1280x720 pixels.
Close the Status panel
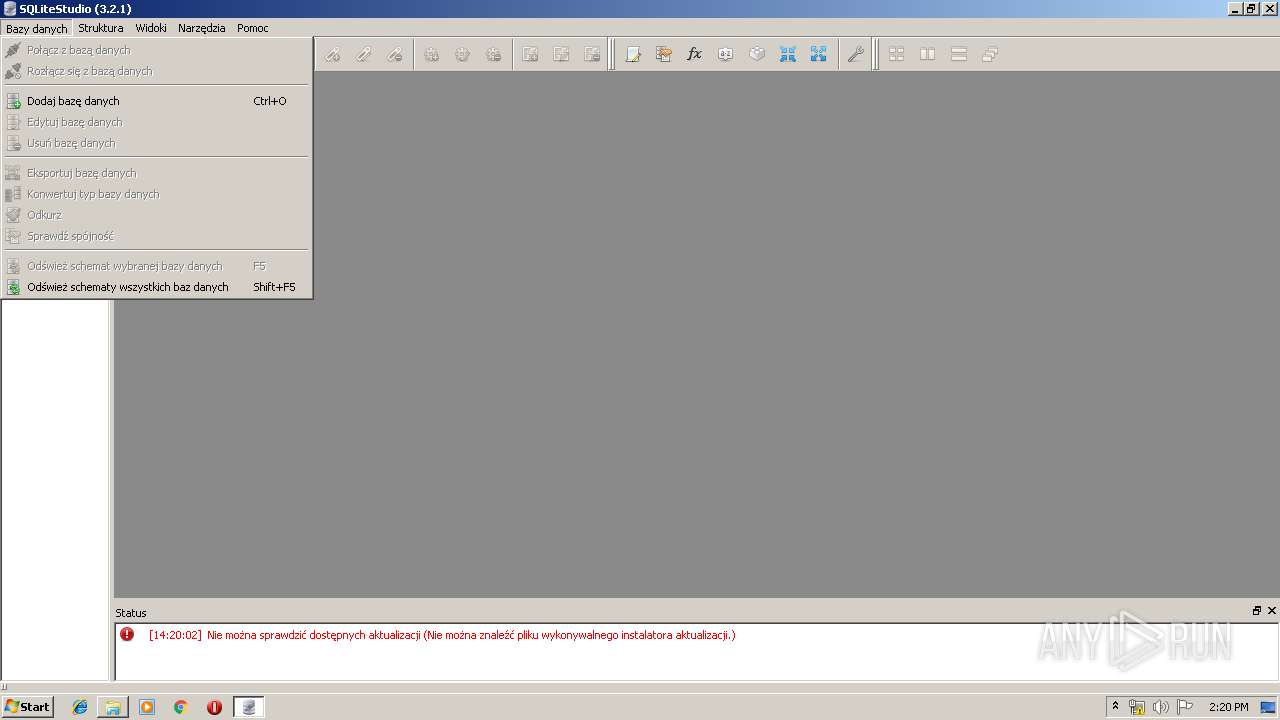[x=1272, y=611]
